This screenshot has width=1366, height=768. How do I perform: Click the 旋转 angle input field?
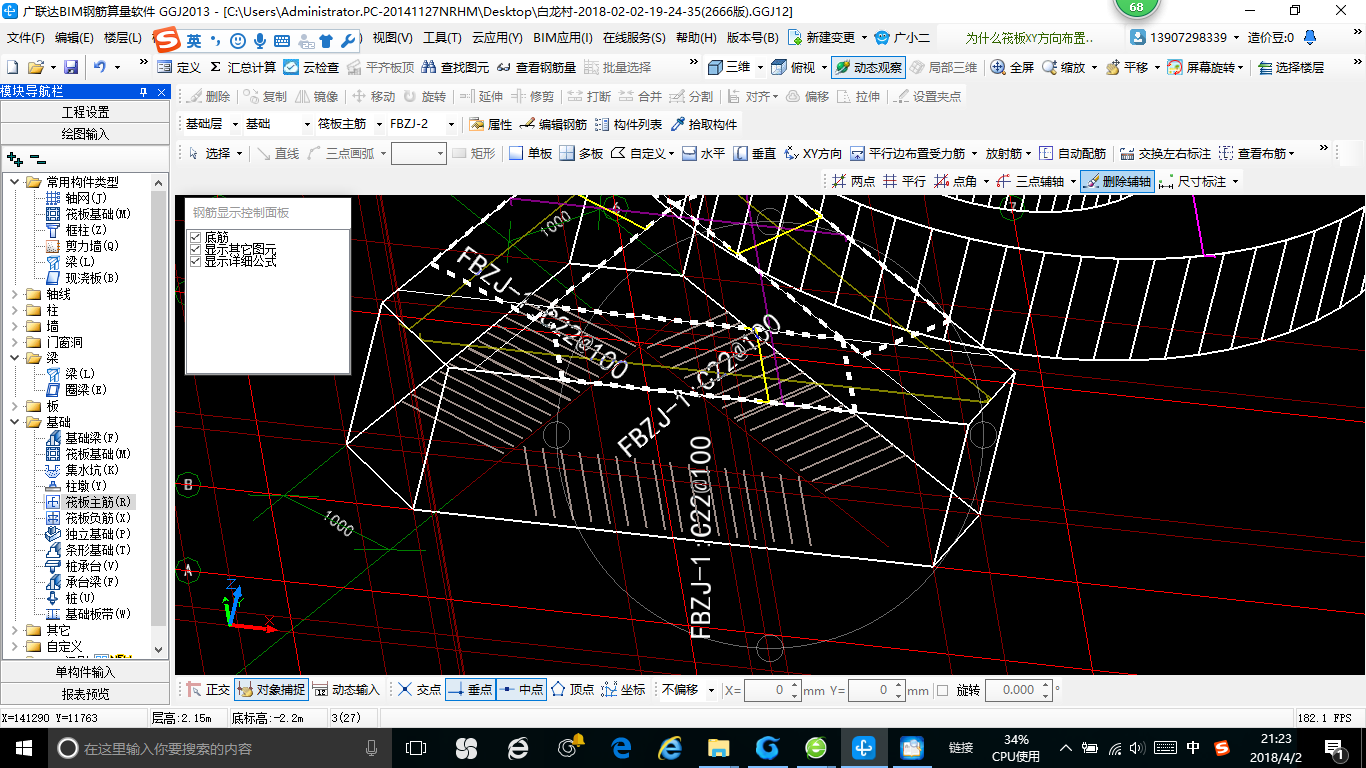point(1018,690)
